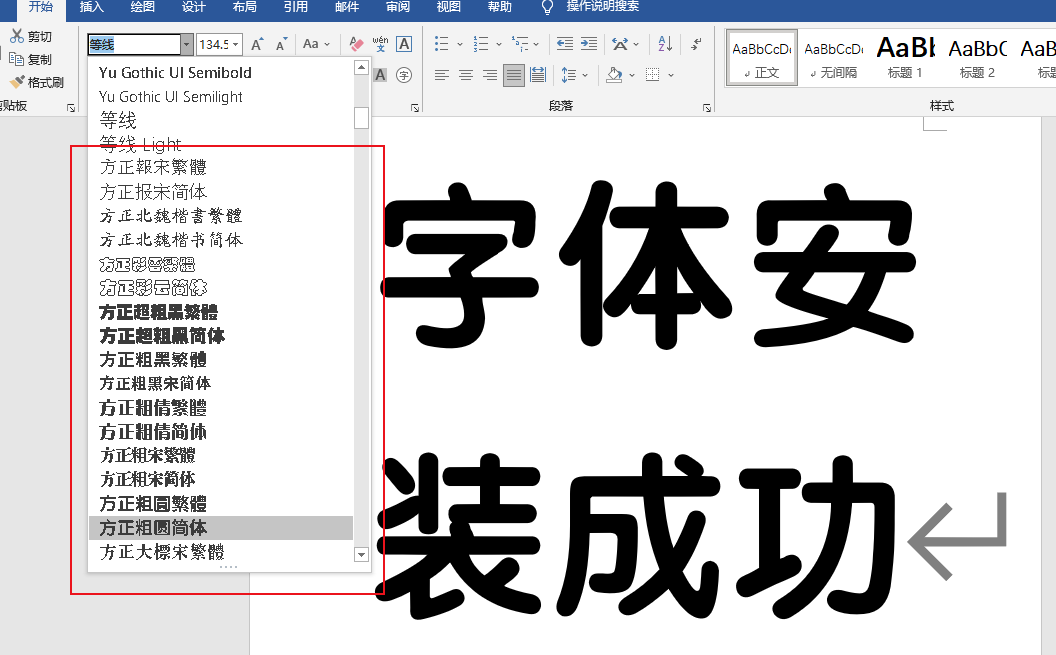
Task: Select the Phonetic Guide wén icon
Action: 381,44
